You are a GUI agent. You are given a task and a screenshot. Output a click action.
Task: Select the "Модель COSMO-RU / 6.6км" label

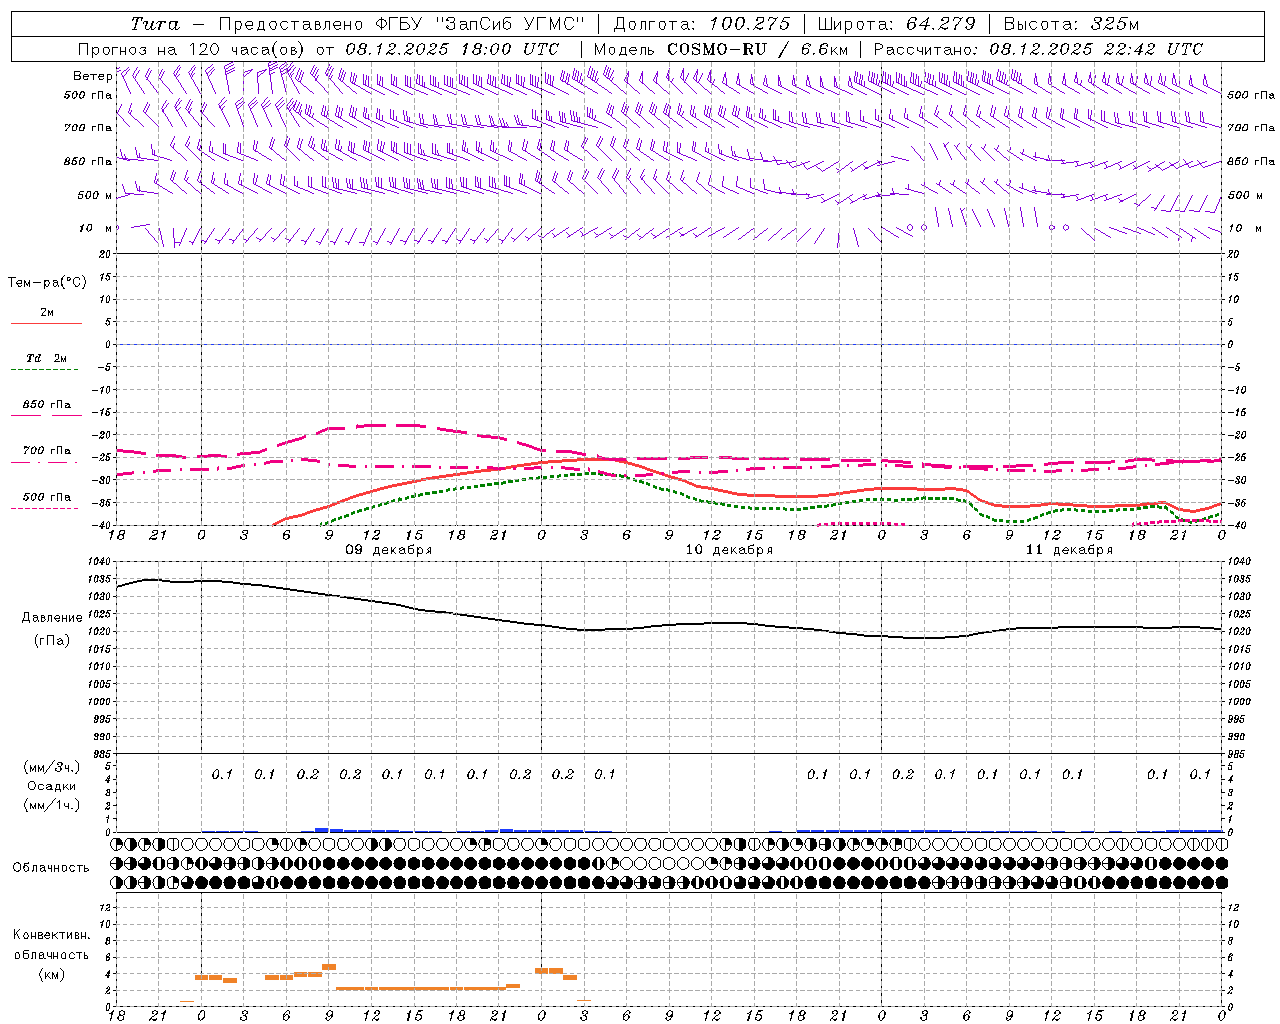tap(720, 49)
